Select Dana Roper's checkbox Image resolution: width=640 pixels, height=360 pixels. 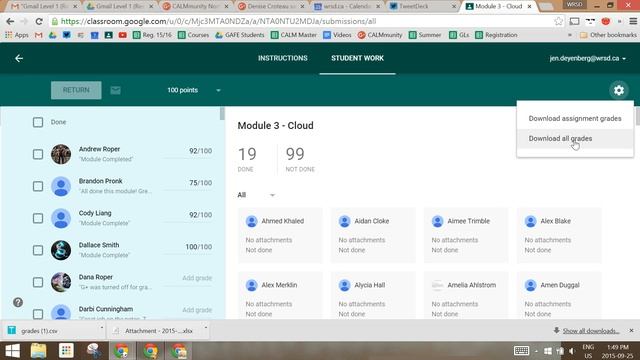click(x=38, y=282)
